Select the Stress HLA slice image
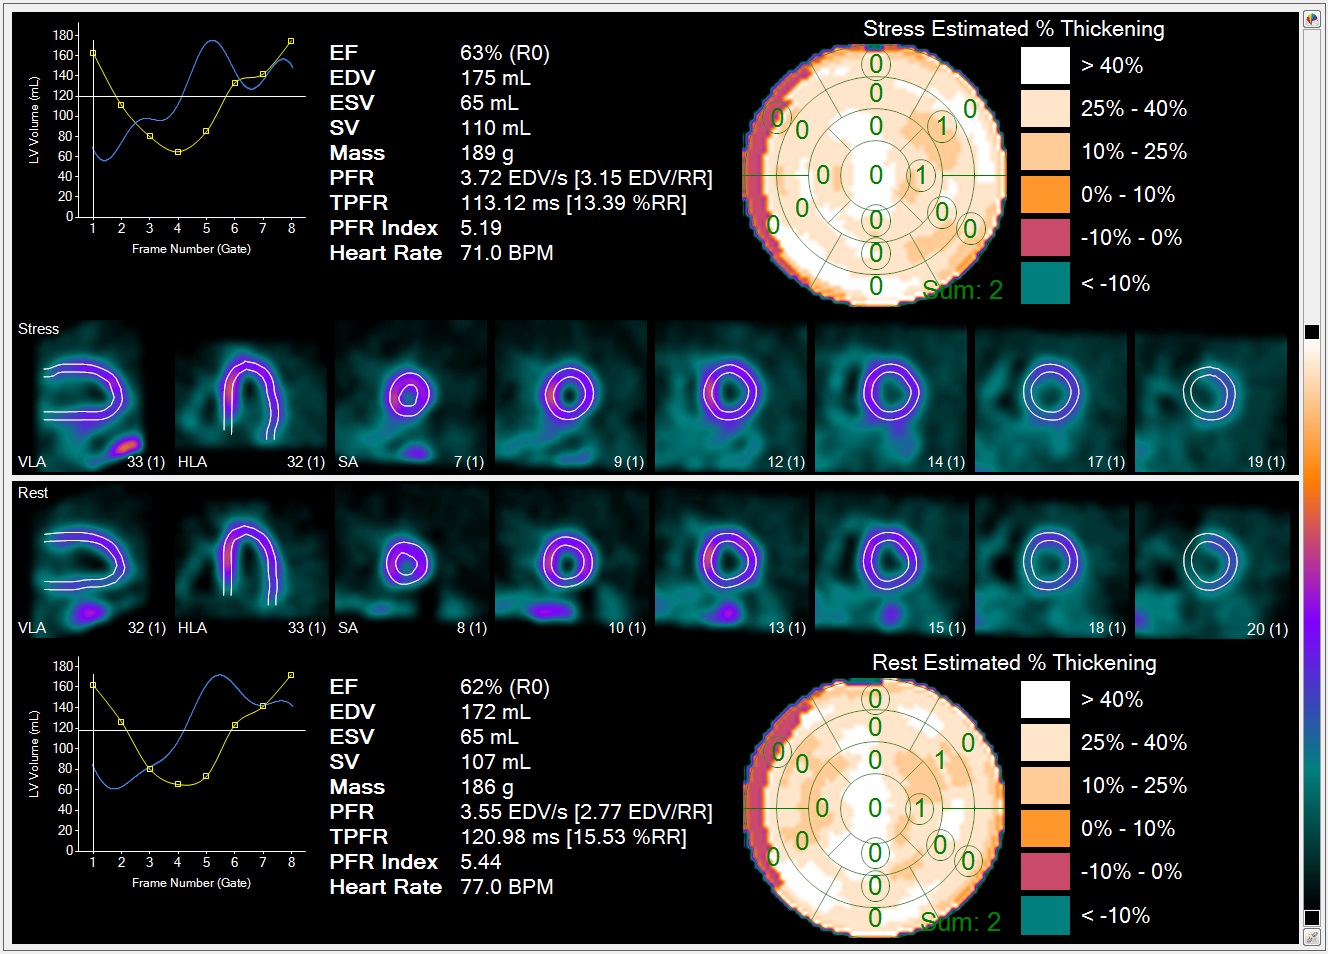The height and width of the screenshot is (954, 1328). point(251,396)
